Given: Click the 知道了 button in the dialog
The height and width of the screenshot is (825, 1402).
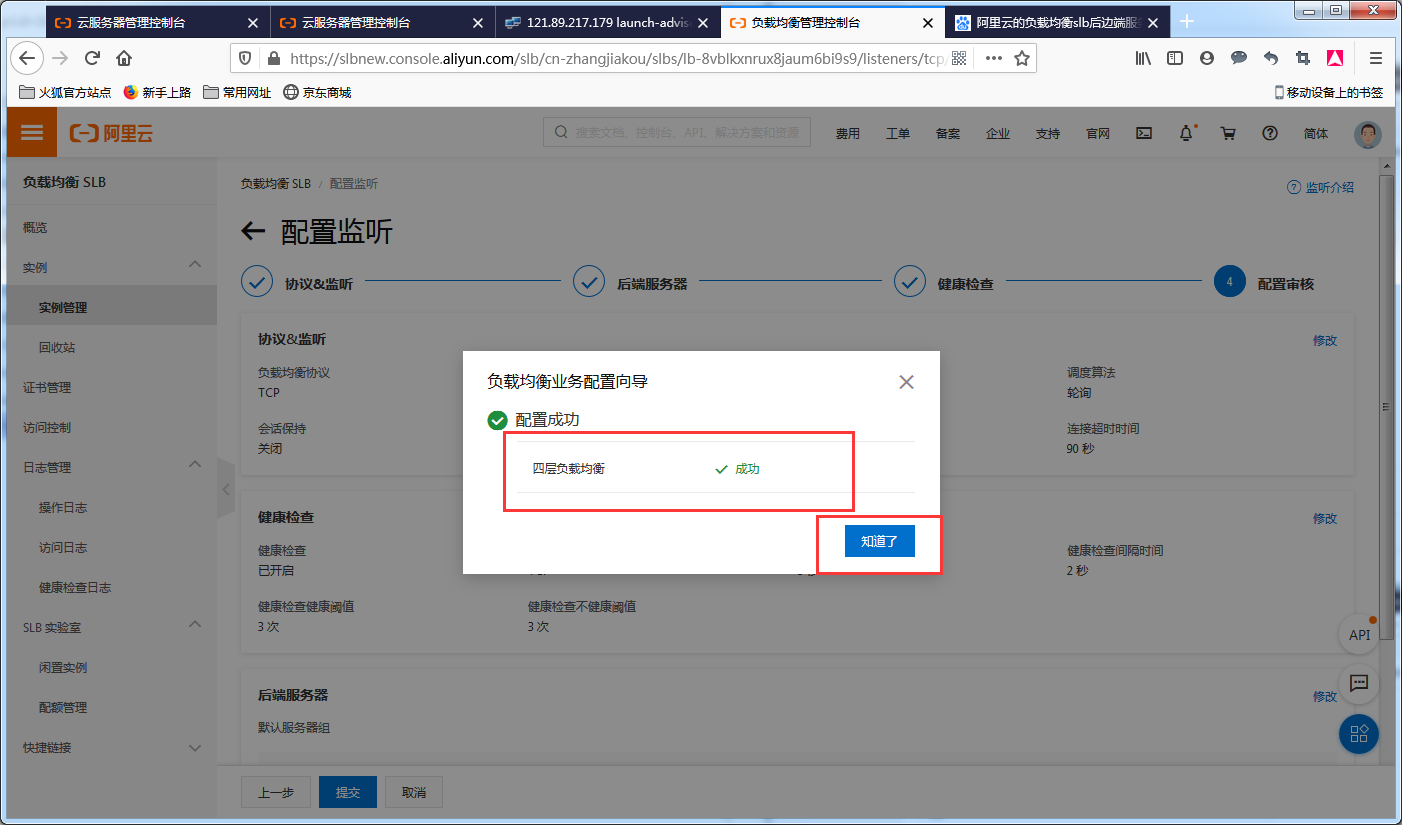Looking at the screenshot, I should pyautogui.click(x=880, y=540).
